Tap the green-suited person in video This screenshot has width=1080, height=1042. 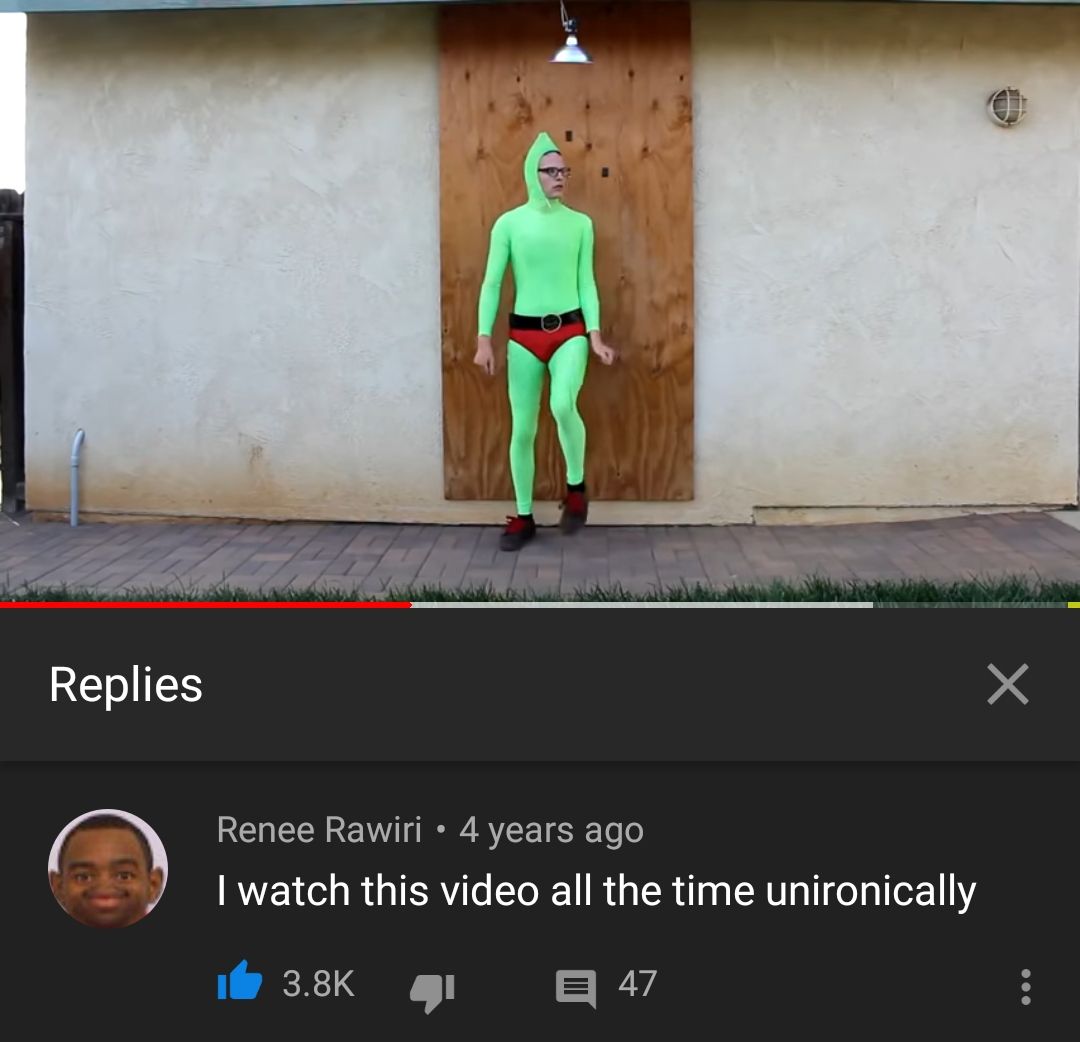(544, 342)
